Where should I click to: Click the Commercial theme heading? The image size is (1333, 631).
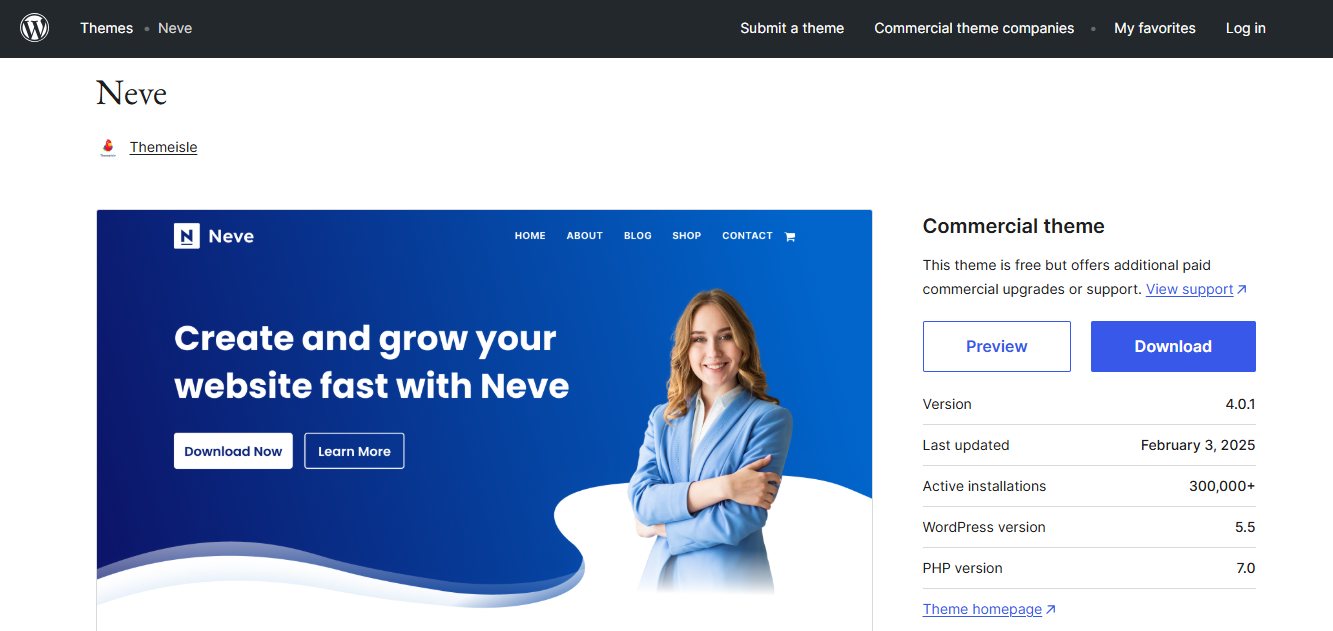1014,226
